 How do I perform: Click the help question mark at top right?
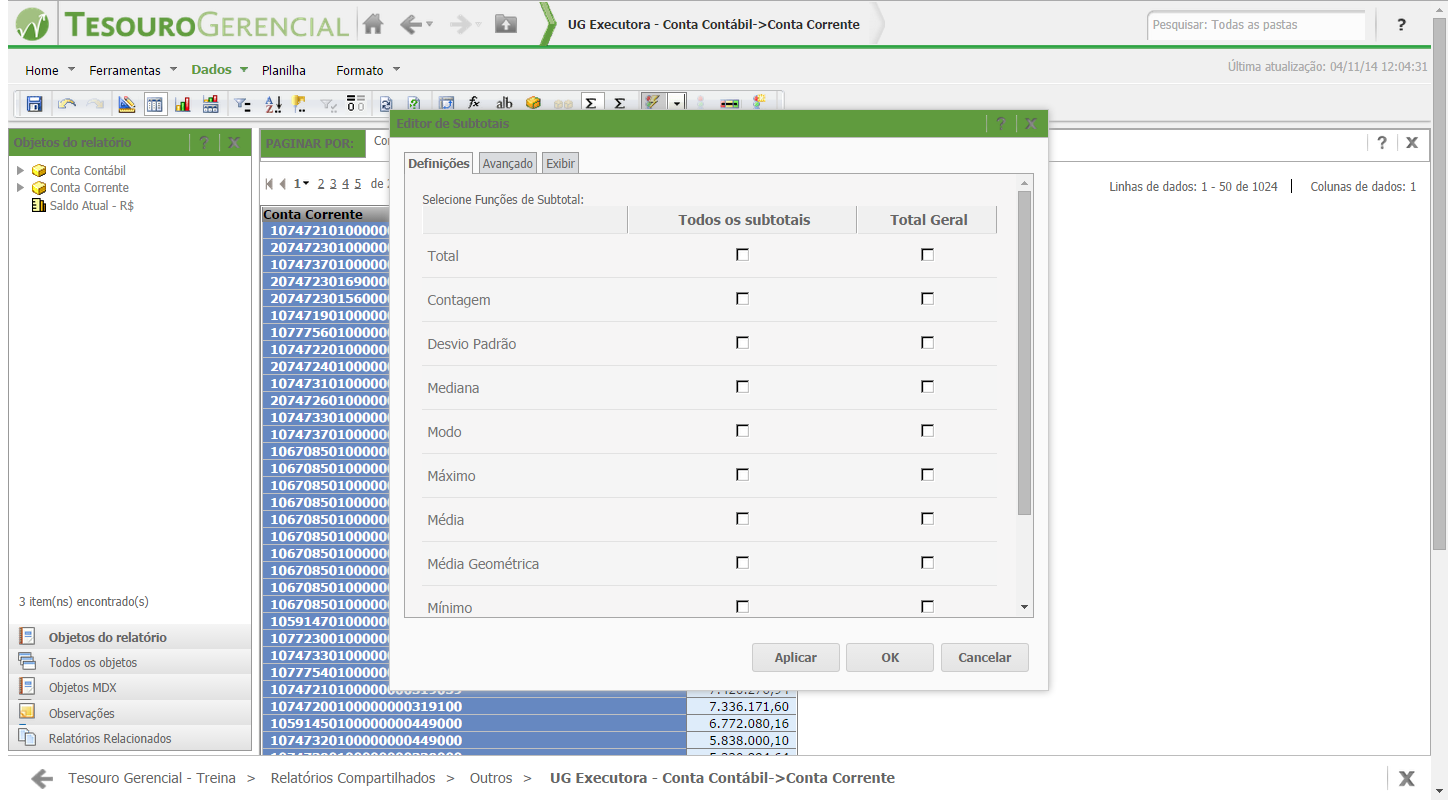coord(1402,25)
